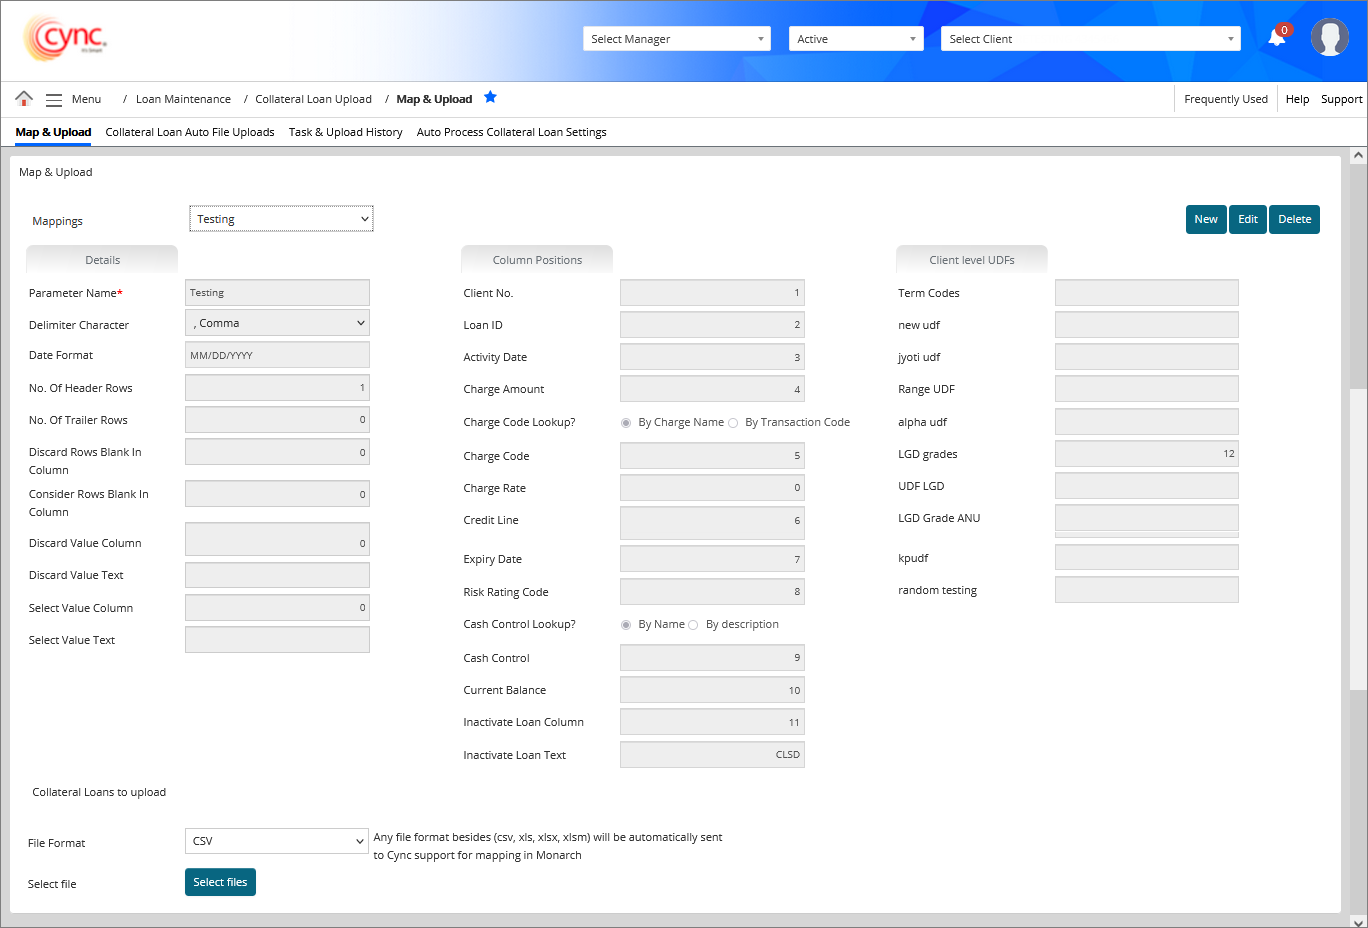Click the home icon in breadcrumb bar
Viewport: 1368px width, 928px height.
point(24,98)
